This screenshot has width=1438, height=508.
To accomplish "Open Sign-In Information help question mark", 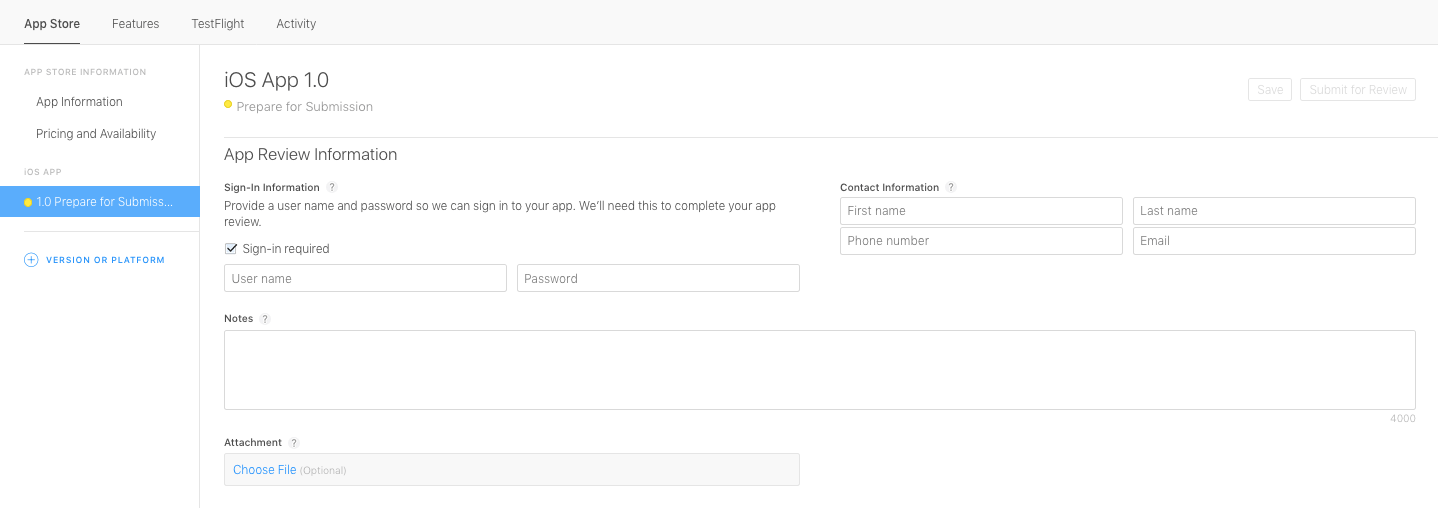I will tap(332, 187).
